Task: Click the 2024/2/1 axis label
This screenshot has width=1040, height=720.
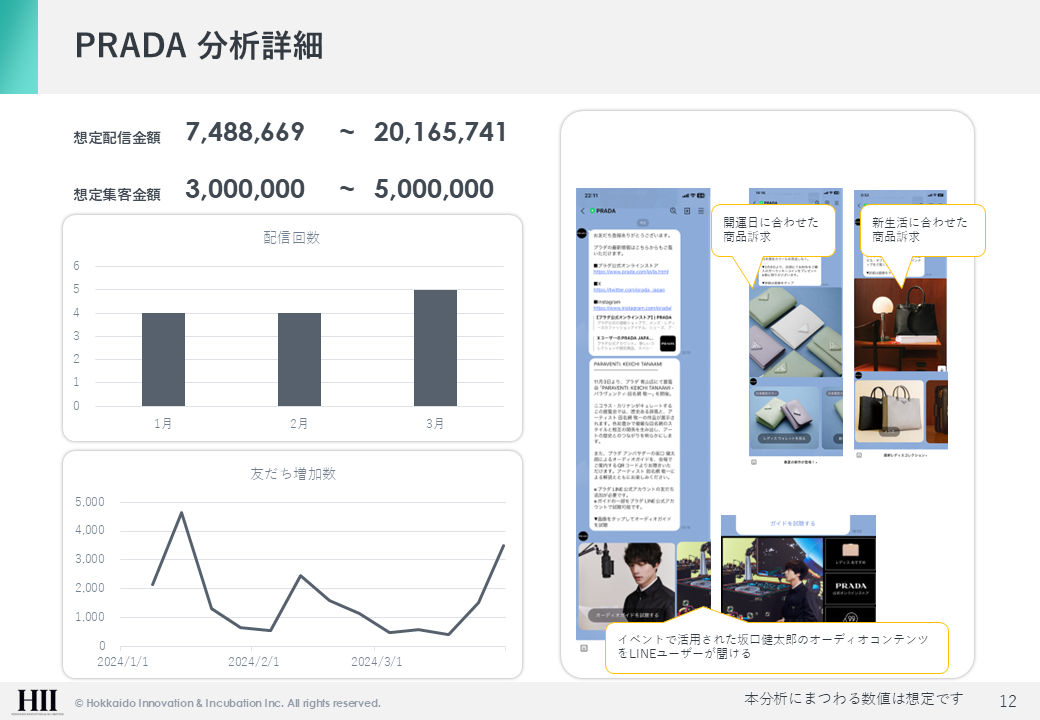Action: click(x=253, y=662)
